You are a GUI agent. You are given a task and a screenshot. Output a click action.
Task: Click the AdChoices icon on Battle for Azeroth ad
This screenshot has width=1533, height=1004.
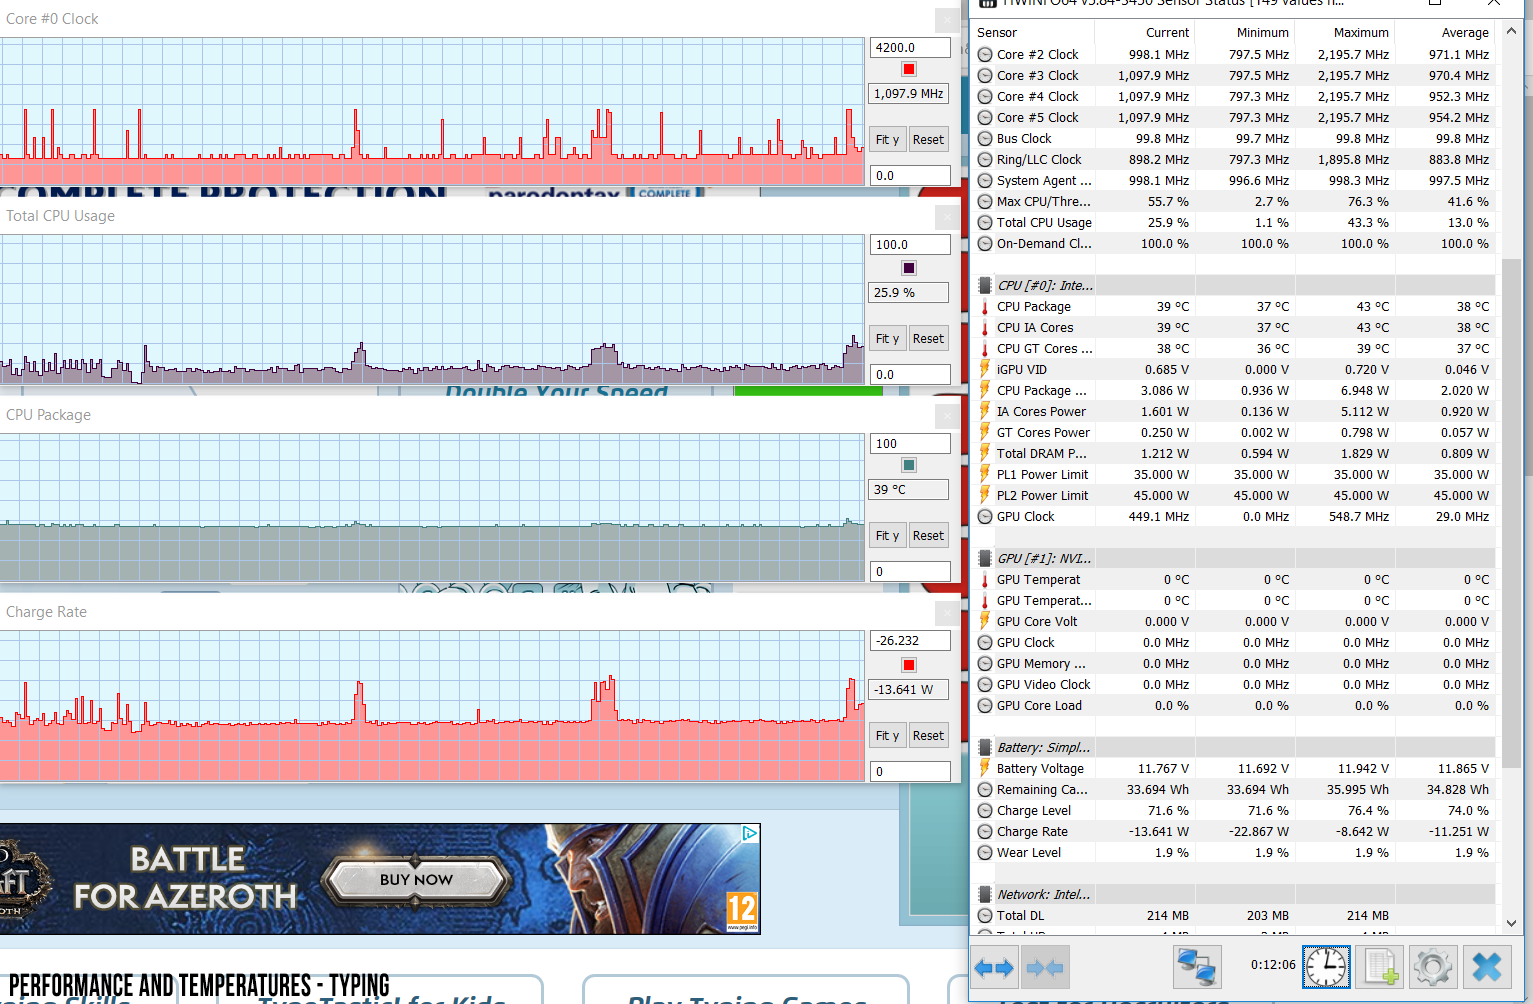[750, 833]
